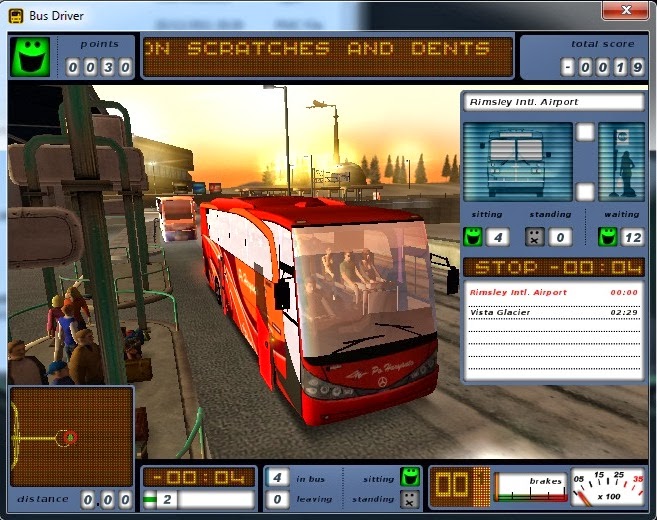Click the standing passenger count 0
This screenshot has height=520, width=657.
(560, 238)
